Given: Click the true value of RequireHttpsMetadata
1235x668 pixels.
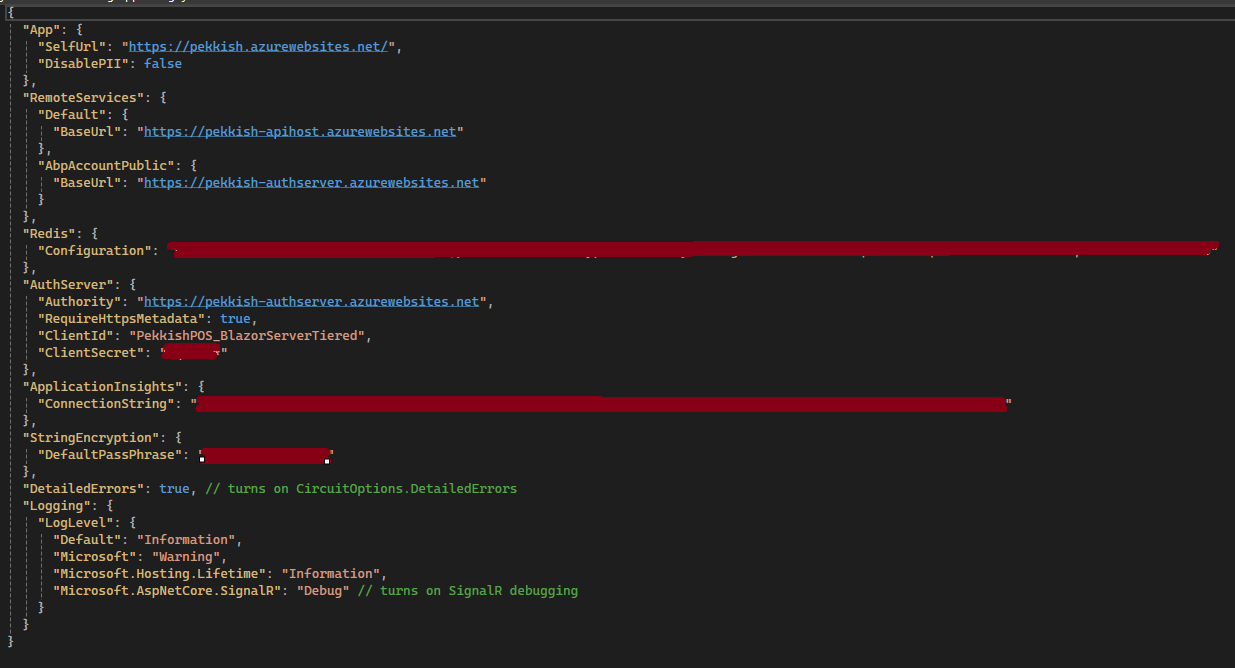Looking at the screenshot, I should (235, 318).
